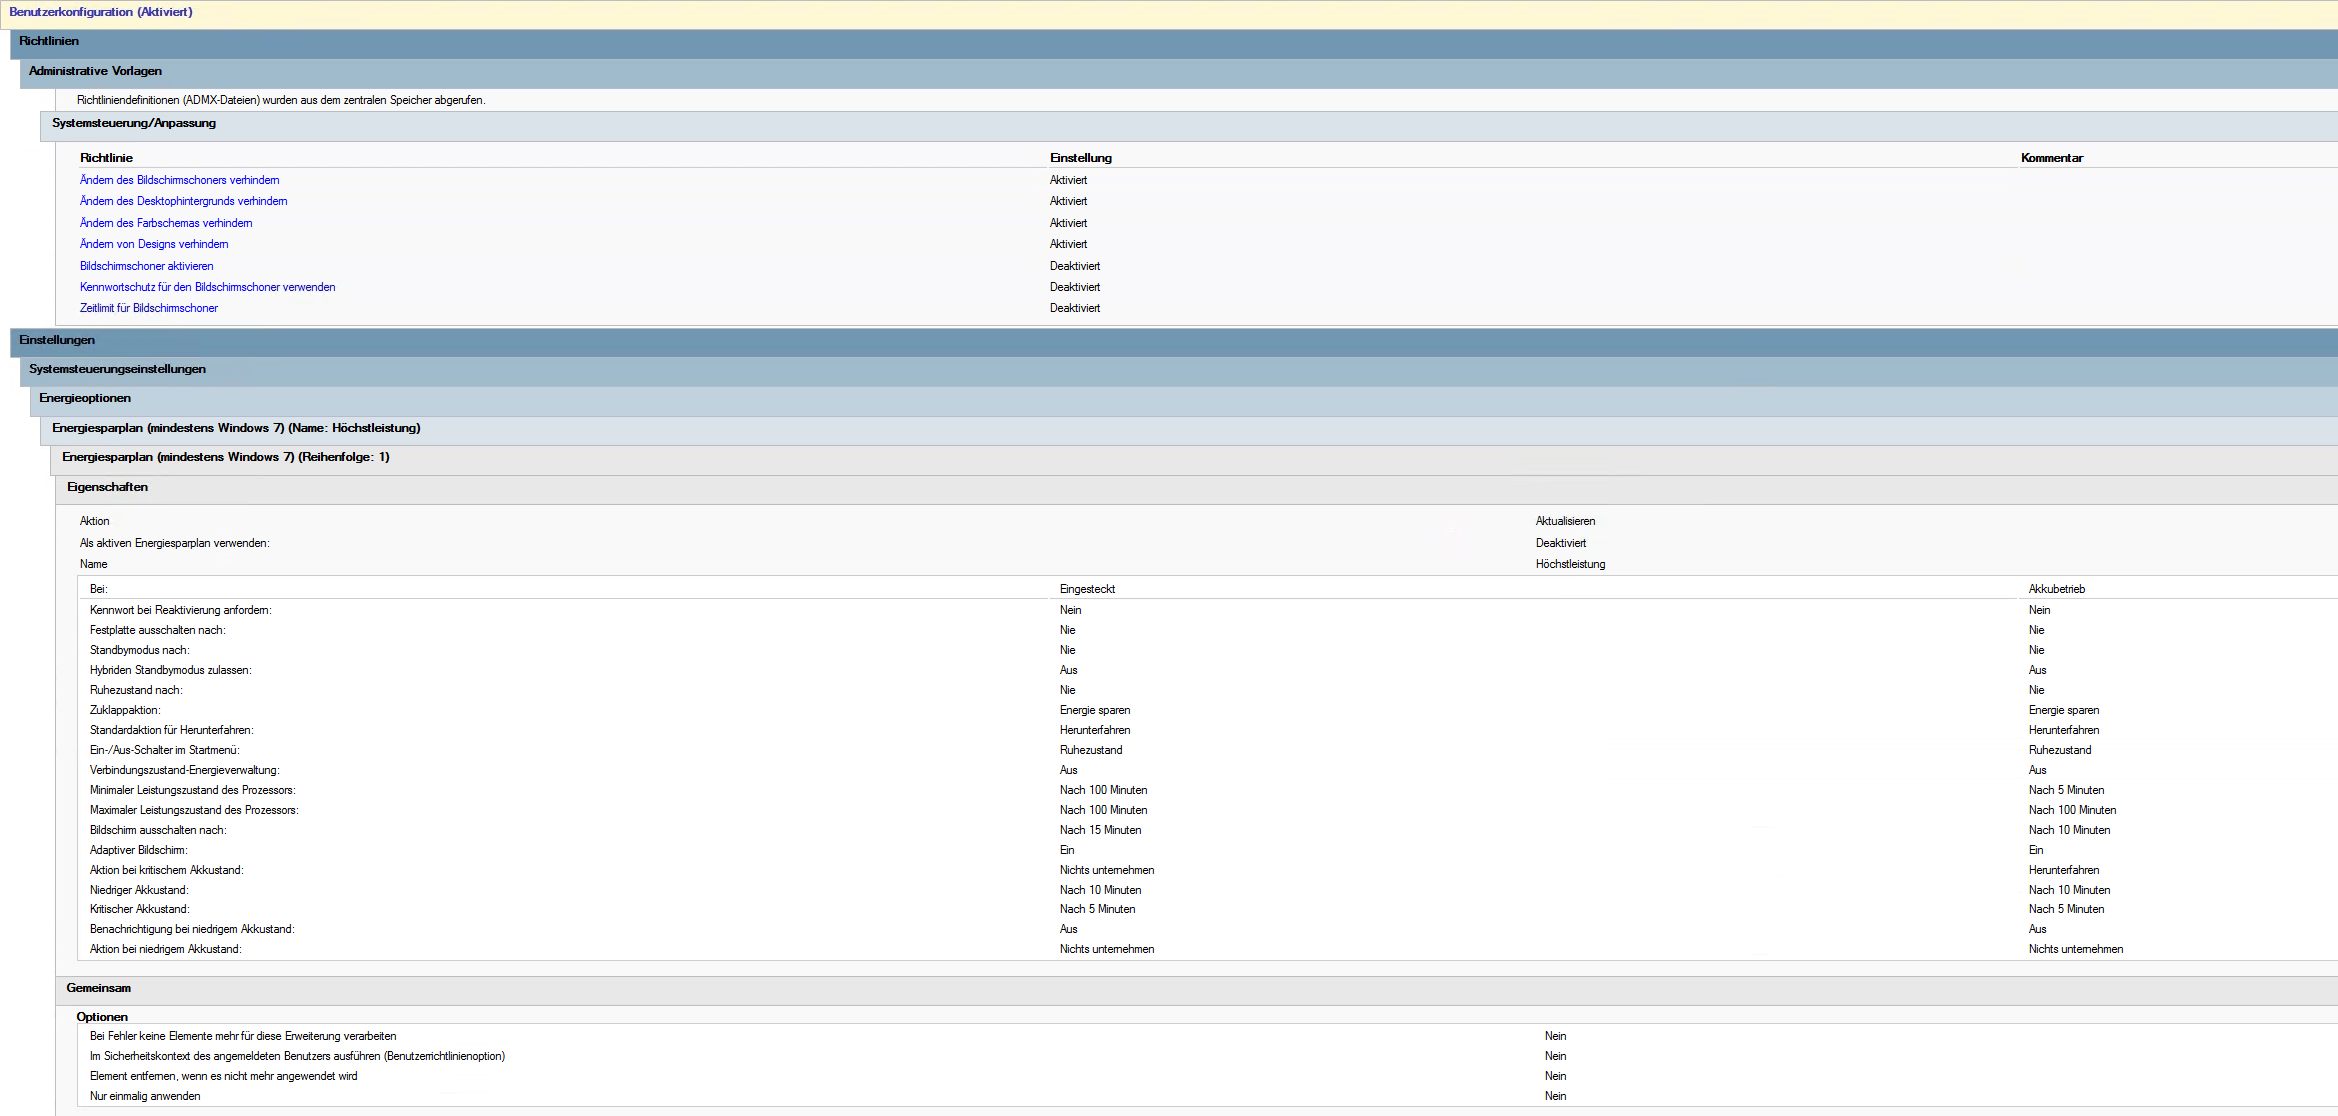
Task: Select the ADMX-Dateien retrieval notice text
Action: (281, 100)
